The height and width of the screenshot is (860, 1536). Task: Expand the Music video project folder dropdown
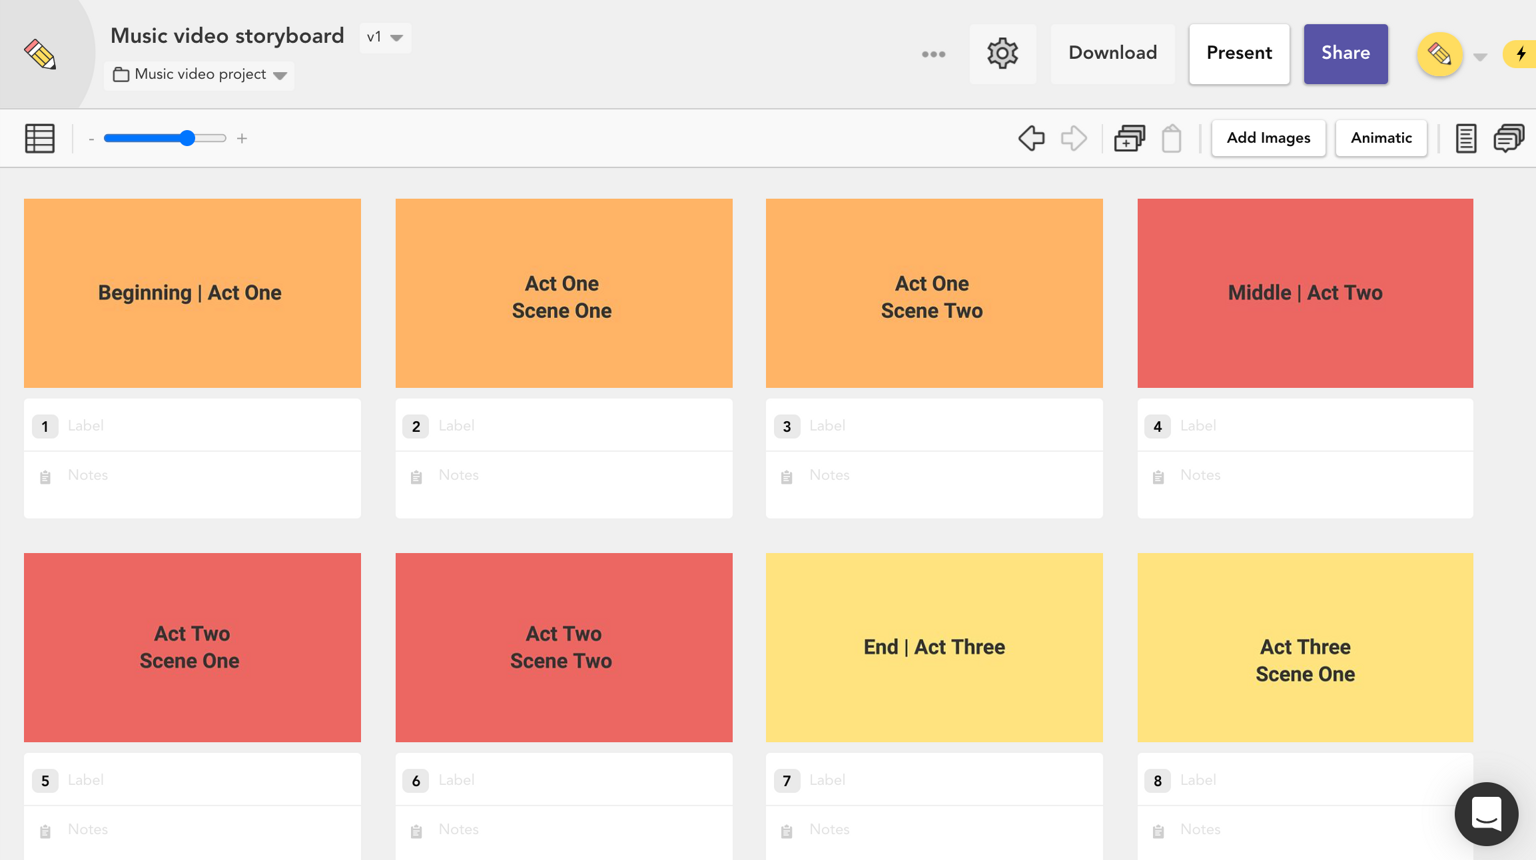(200, 75)
